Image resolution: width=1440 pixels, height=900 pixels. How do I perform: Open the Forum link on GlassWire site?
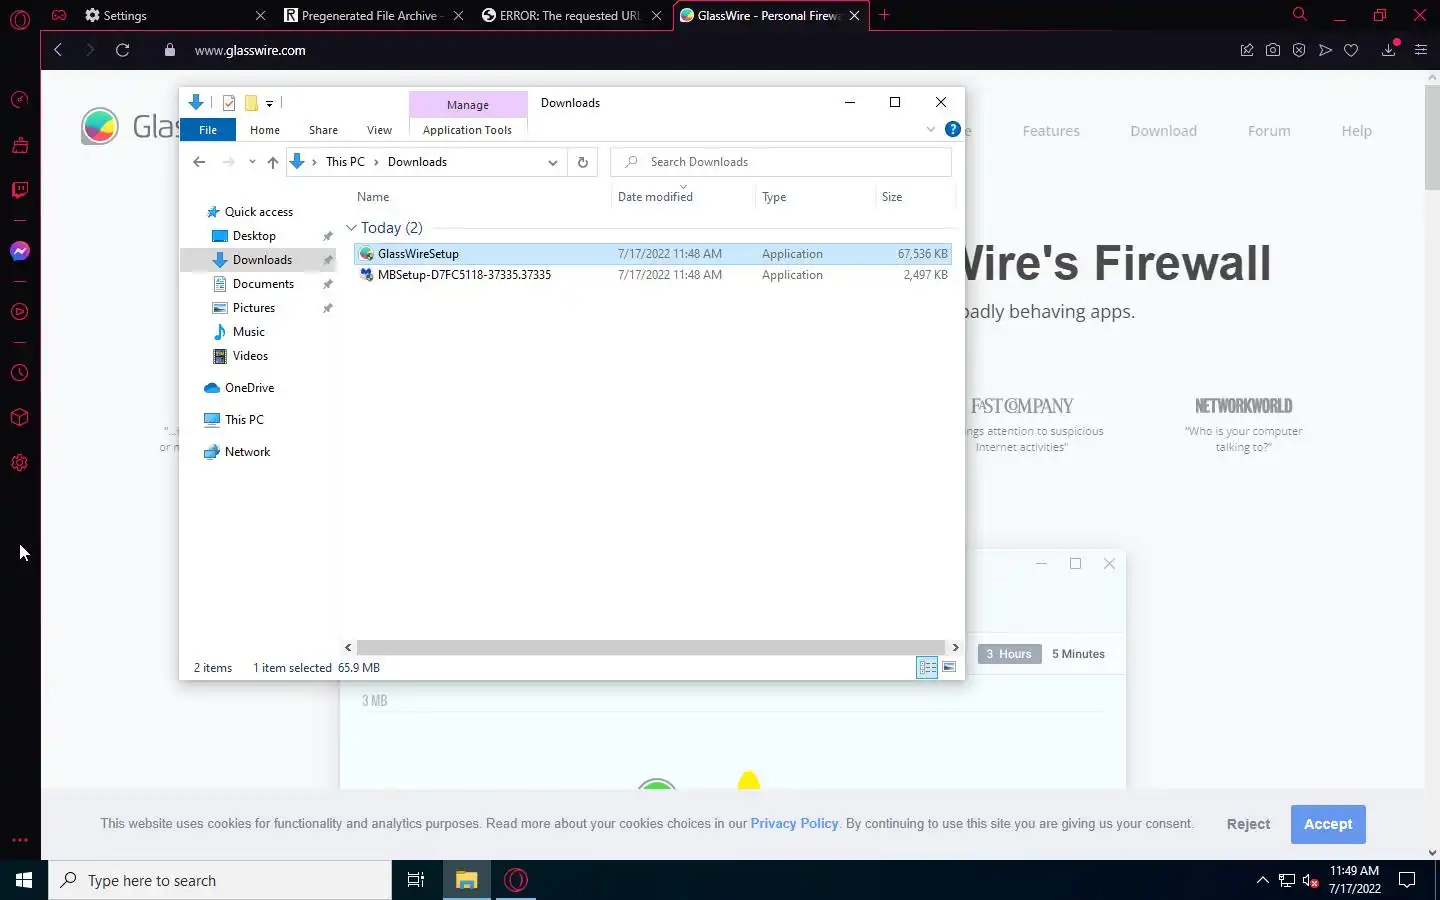[x=1269, y=131]
